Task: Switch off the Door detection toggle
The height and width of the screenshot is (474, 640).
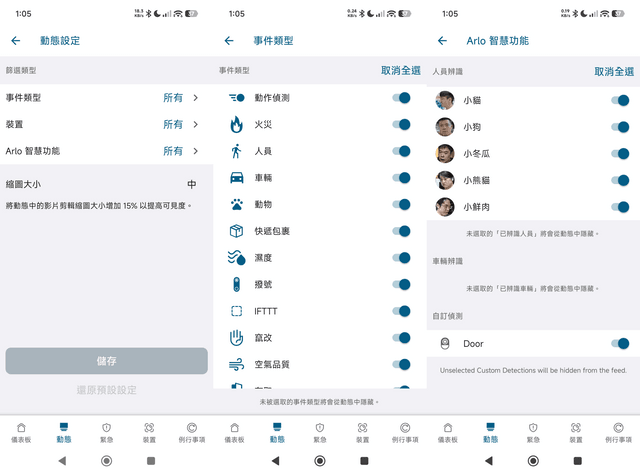Action: (x=620, y=343)
